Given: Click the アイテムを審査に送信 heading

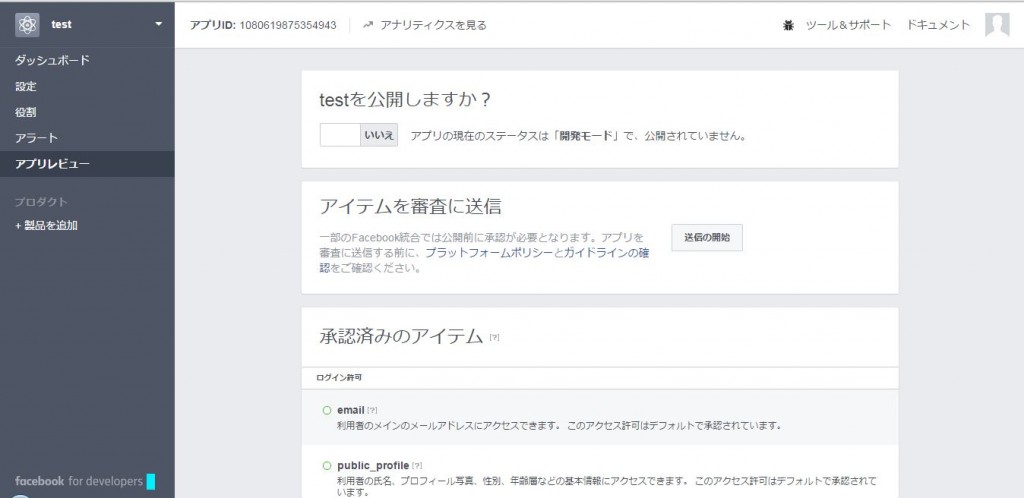Looking at the screenshot, I should tap(410, 206).
